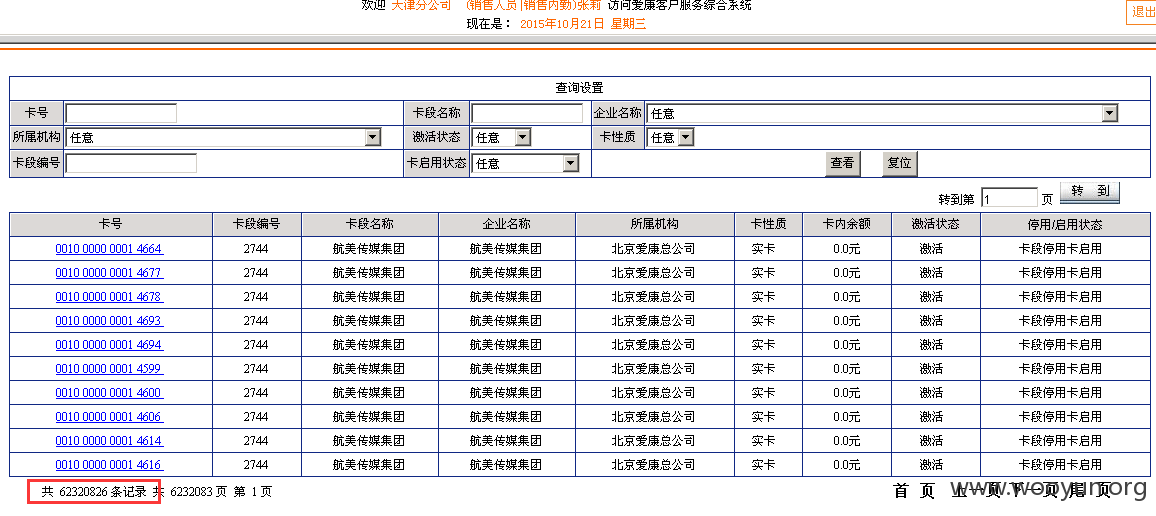Image resolution: width=1156 pixels, height=516 pixels.
Task: Open card link 0010 0000 0001 4616
Action: (109, 464)
